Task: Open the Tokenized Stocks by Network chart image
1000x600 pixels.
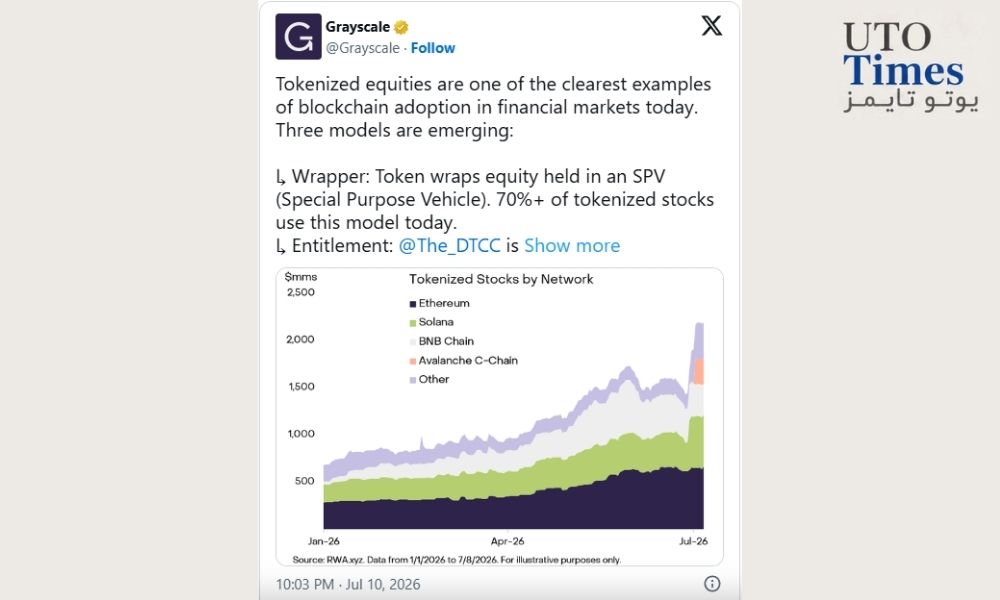Action: (499, 417)
